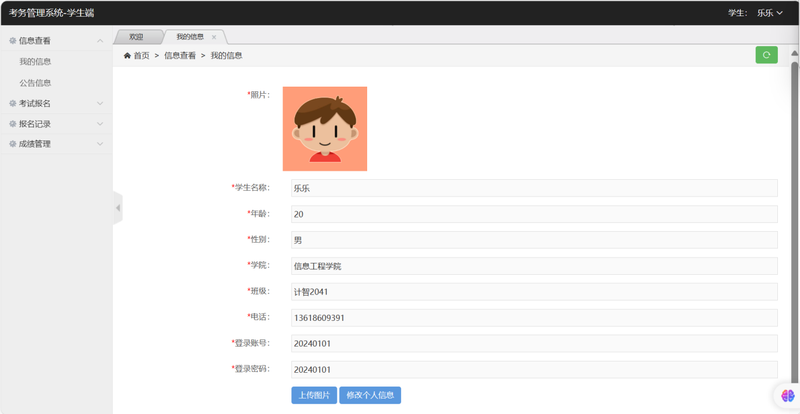The width and height of the screenshot is (800, 414).
Task: Expand the 成绩管理 menu chevron
Action: (x=100, y=144)
